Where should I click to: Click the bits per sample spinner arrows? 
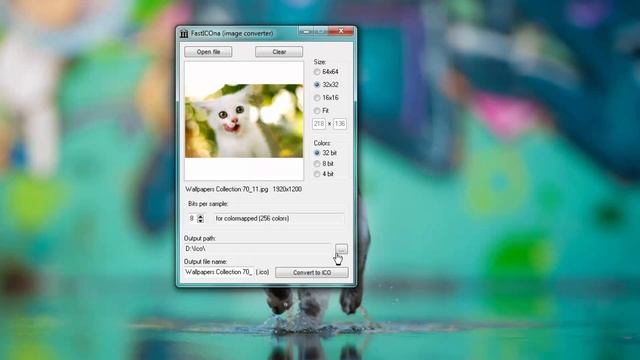click(200, 219)
